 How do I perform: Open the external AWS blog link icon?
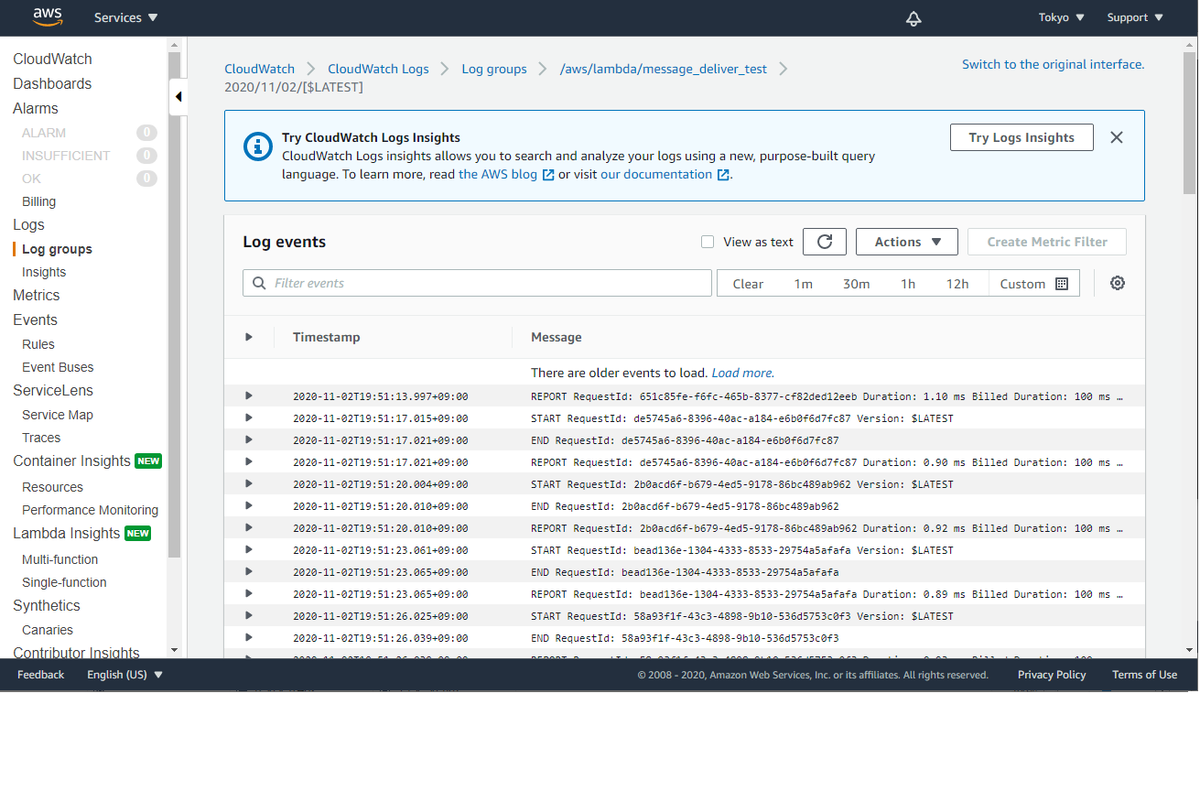(548, 175)
